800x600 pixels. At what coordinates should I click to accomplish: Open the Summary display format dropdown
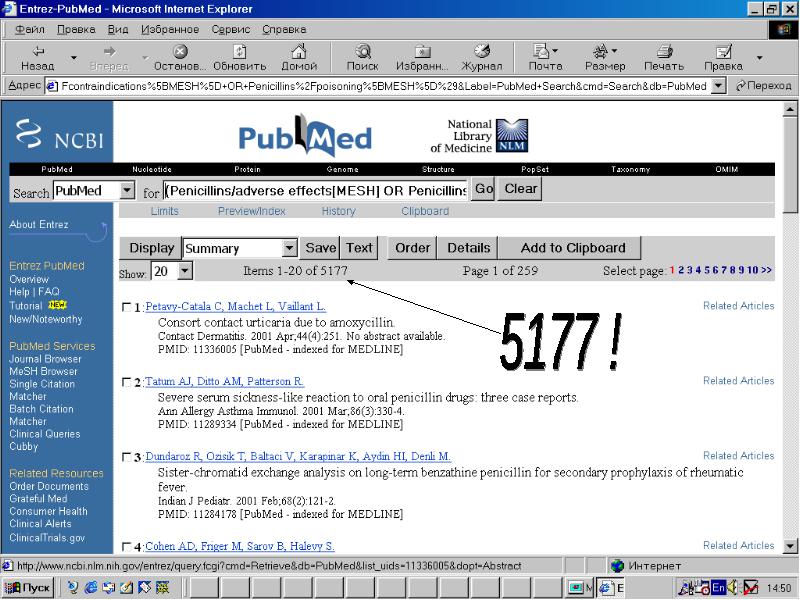pyautogui.click(x=289, y=248)
